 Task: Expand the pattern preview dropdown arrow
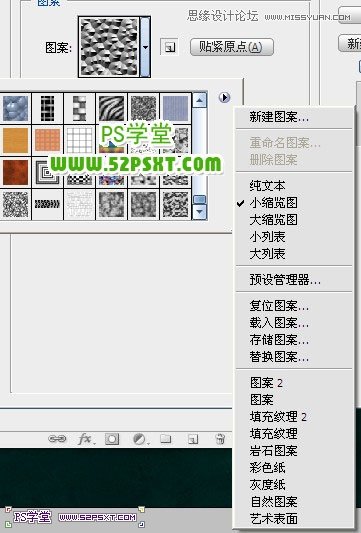coord(145,47)
